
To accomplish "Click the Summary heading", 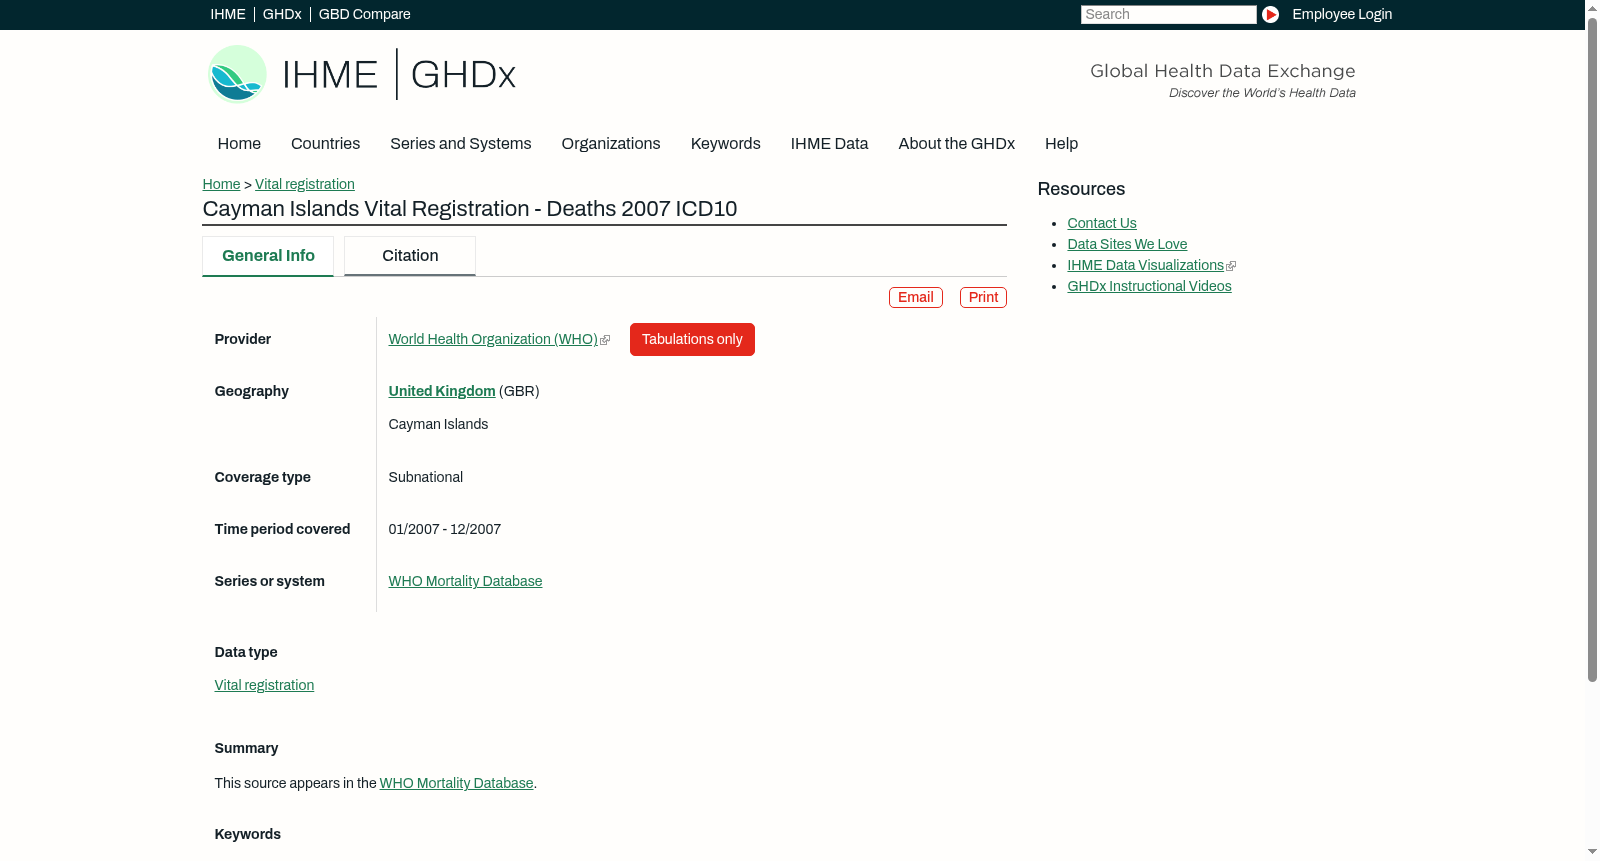I will point(247,749).
